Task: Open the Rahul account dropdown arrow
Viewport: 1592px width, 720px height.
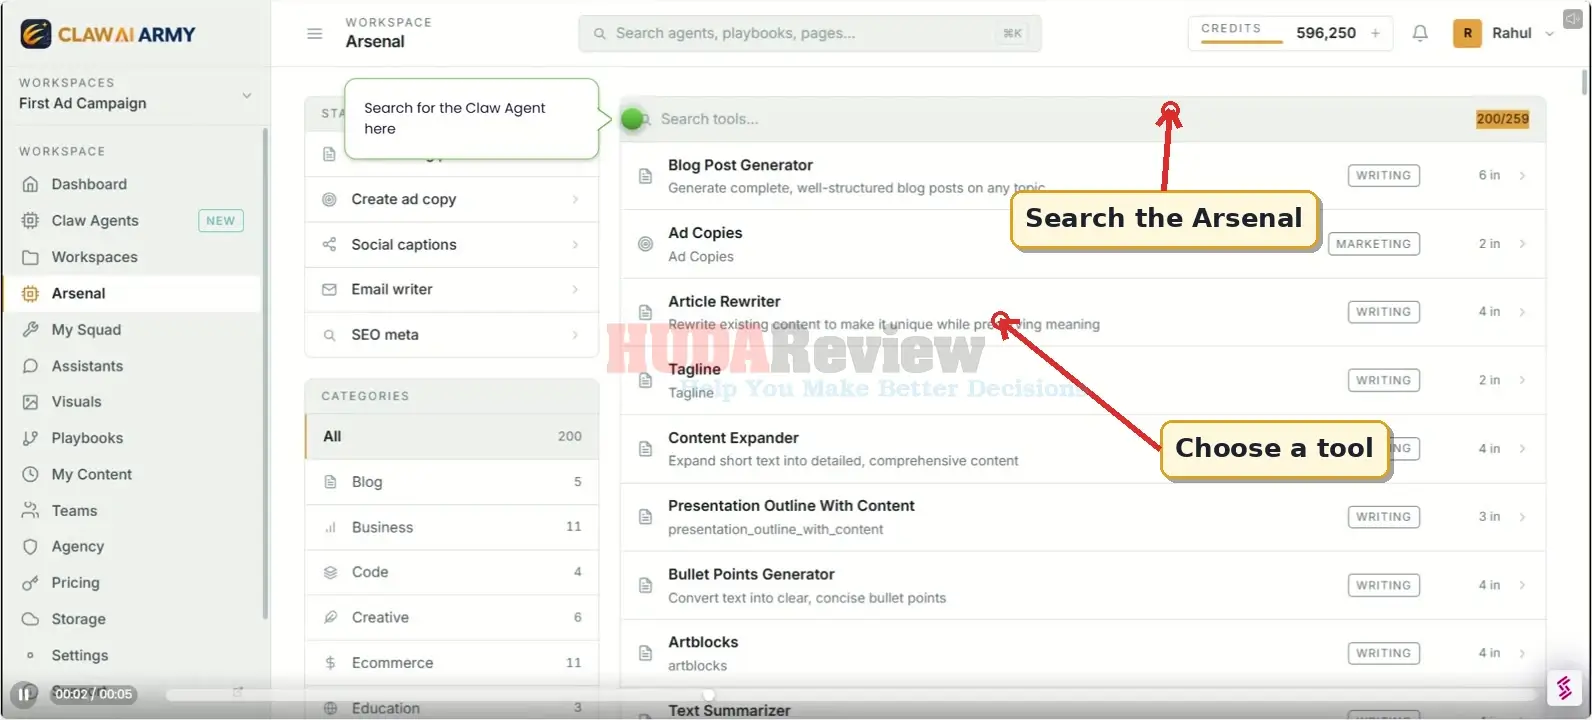Action: [x=1549, y=33]
